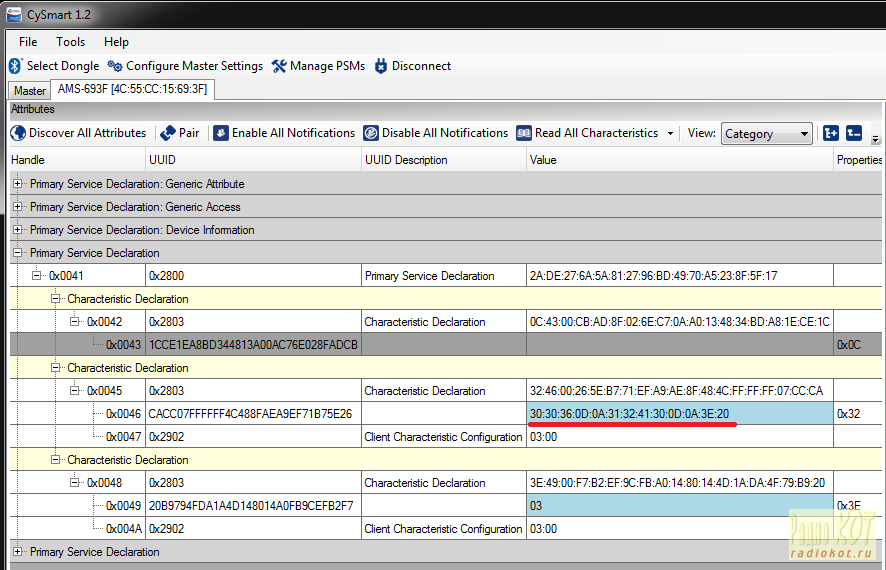
Task: Click Discover All Attributes label
Action: click(x=88, y=133)
